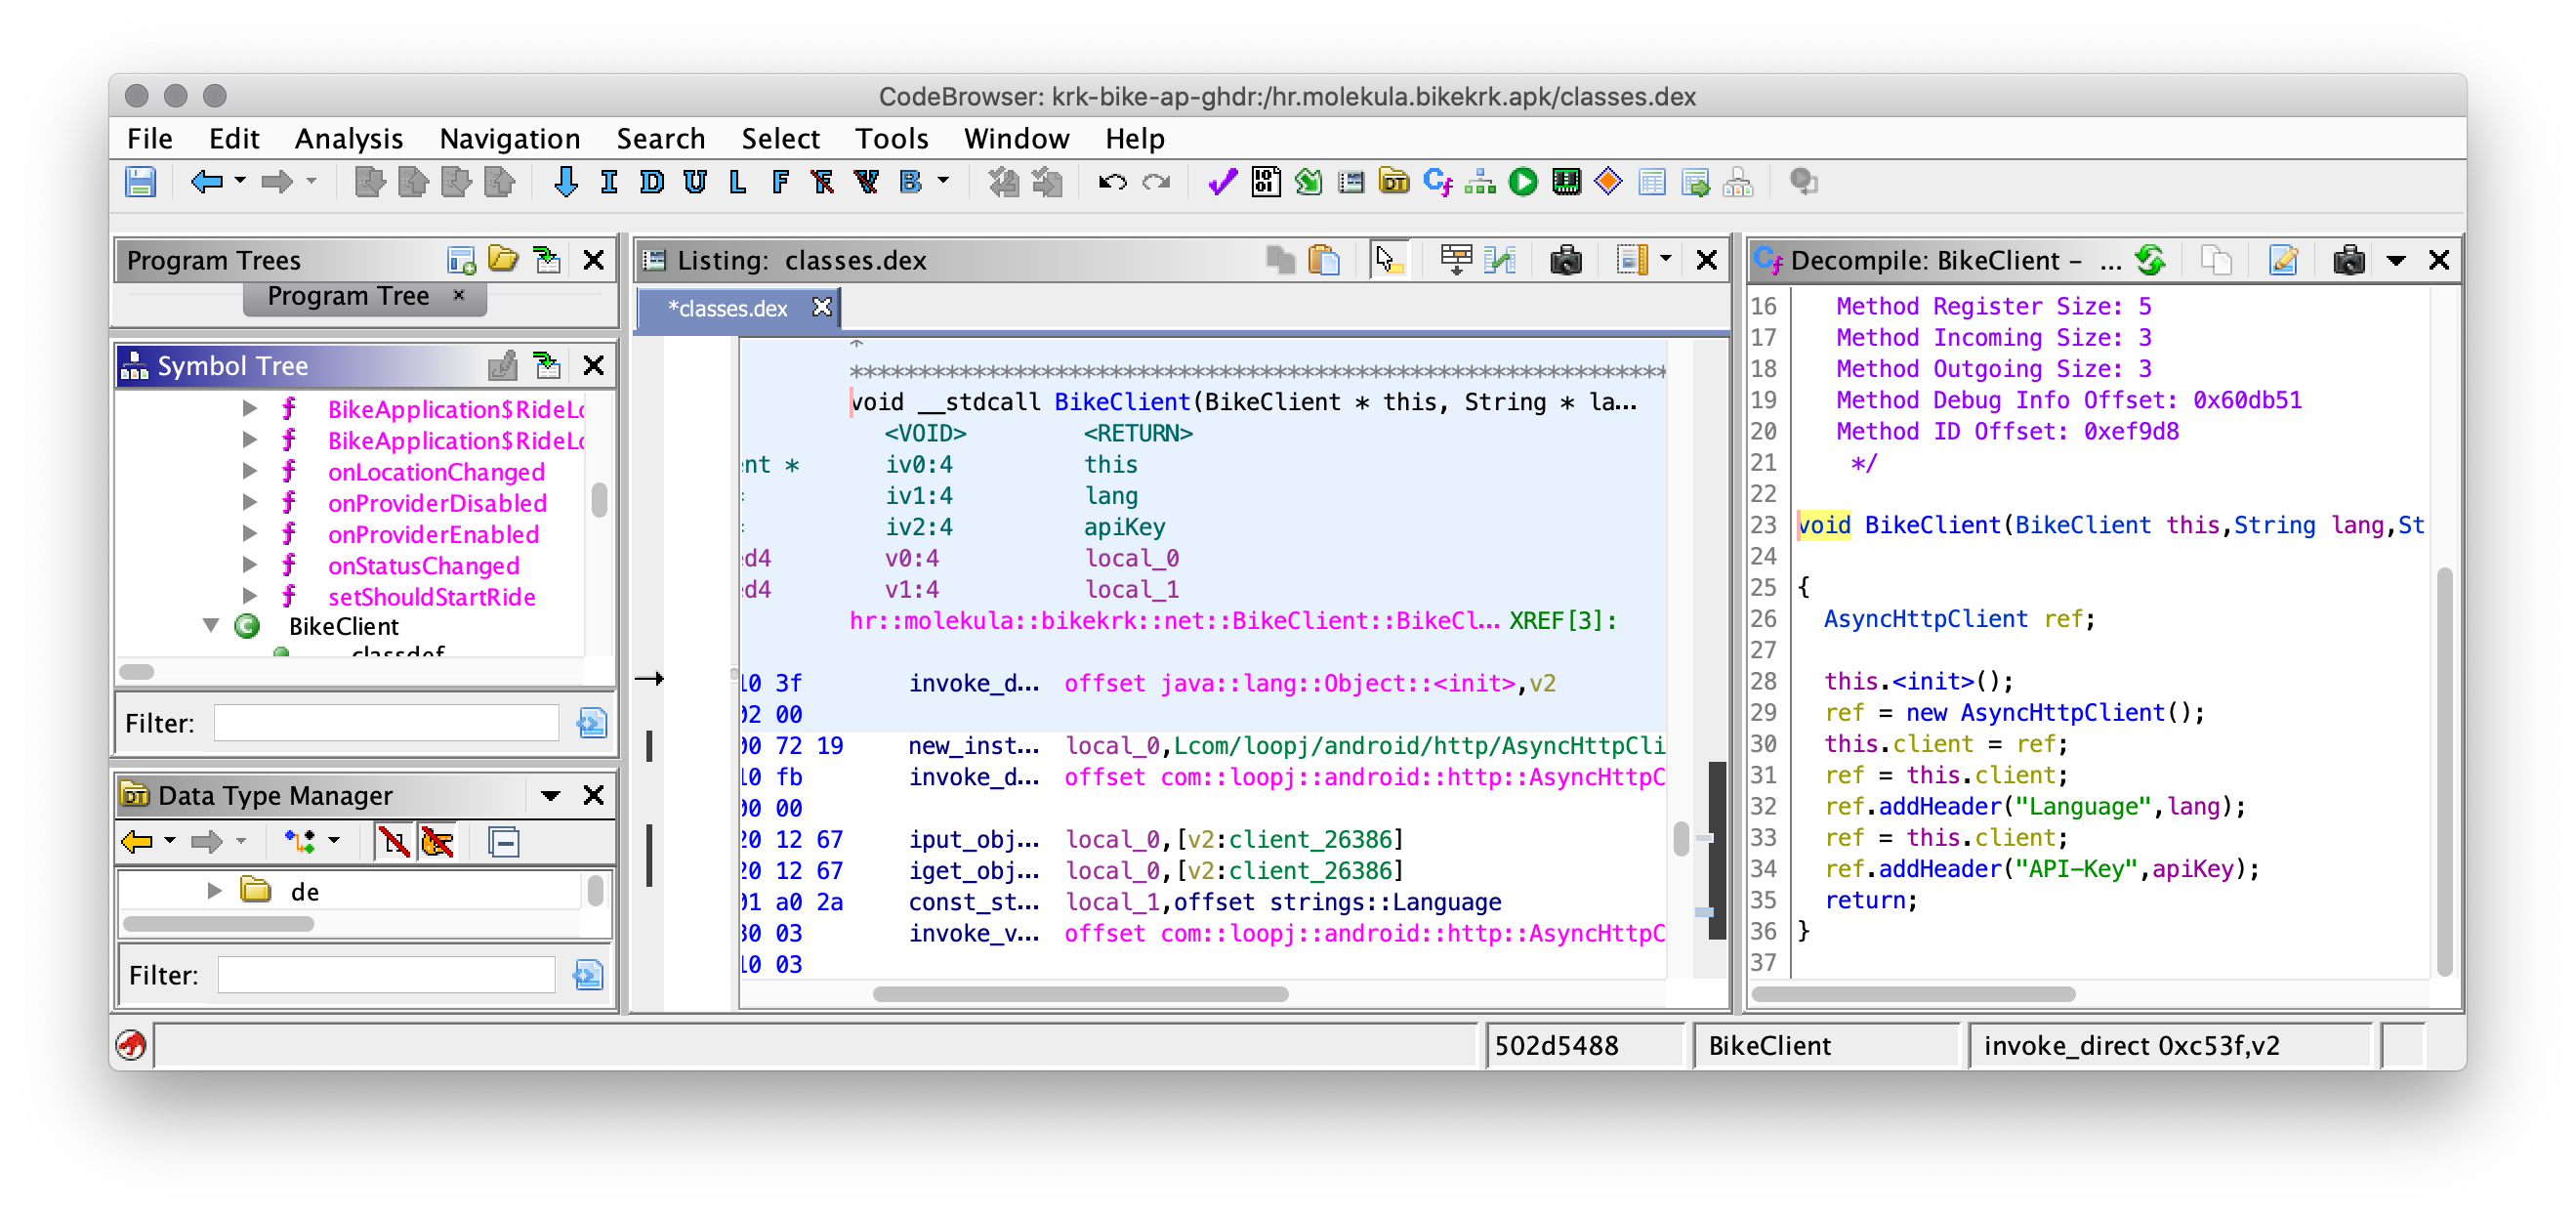Click the orange diamond toolbar icon

[x=1609, y=182]
